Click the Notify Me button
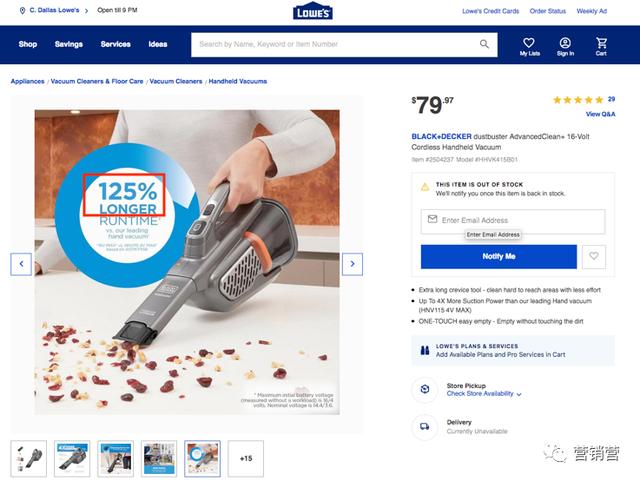This screenshot has height=481, width=640. [499, 256]
